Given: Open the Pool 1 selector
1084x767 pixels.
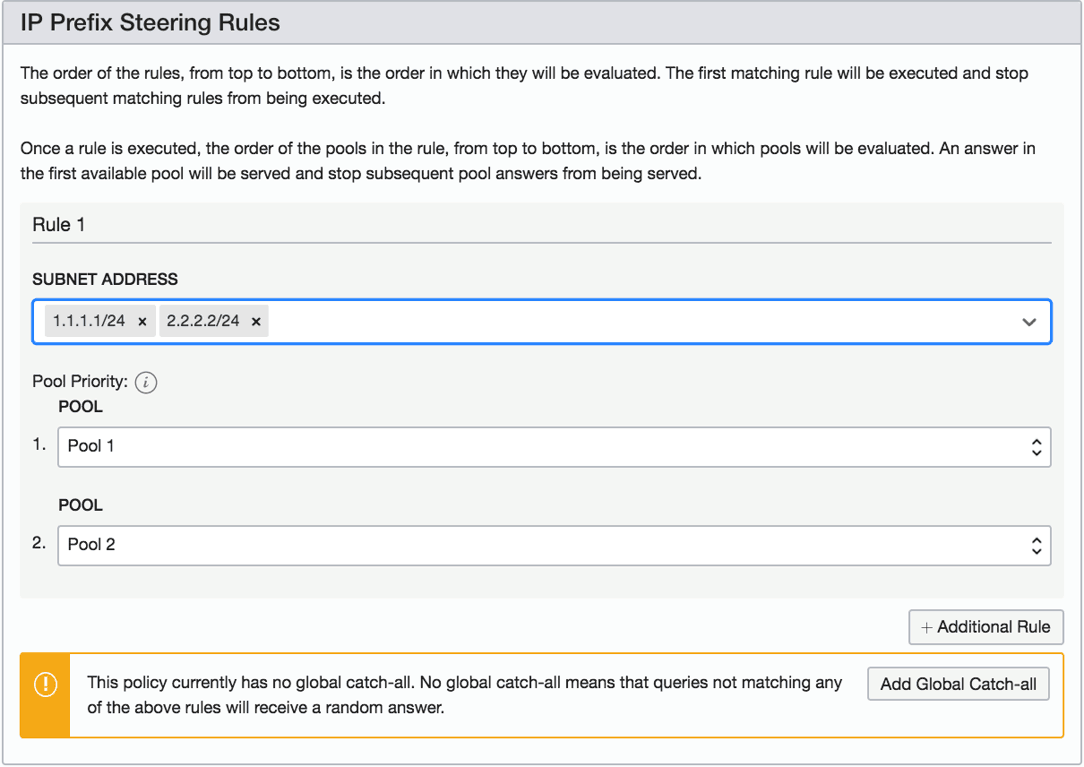Looking at the screenshot, I should coord(550,446).
